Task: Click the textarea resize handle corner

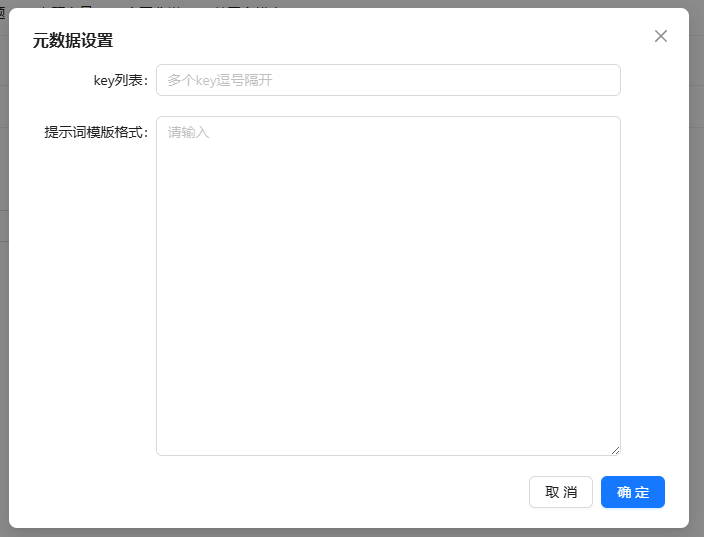Action: 615,450
